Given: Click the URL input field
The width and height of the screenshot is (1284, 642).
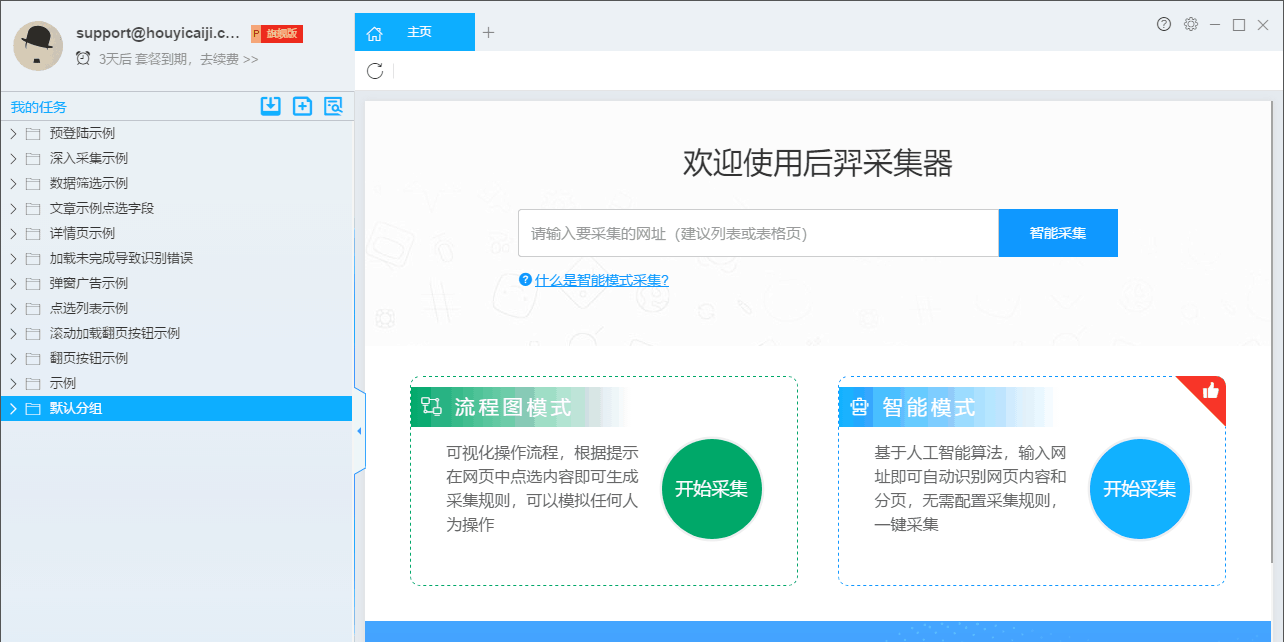Looking at the screenshot, I should [x=758, y=233].
